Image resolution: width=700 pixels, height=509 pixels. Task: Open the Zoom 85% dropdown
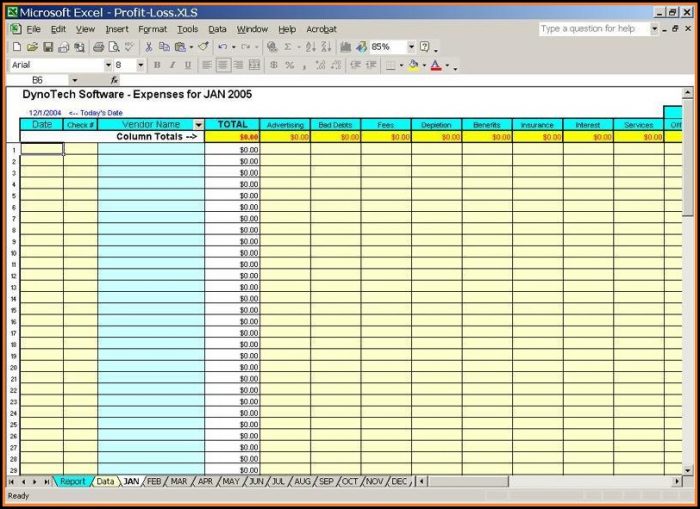[411, 46]
